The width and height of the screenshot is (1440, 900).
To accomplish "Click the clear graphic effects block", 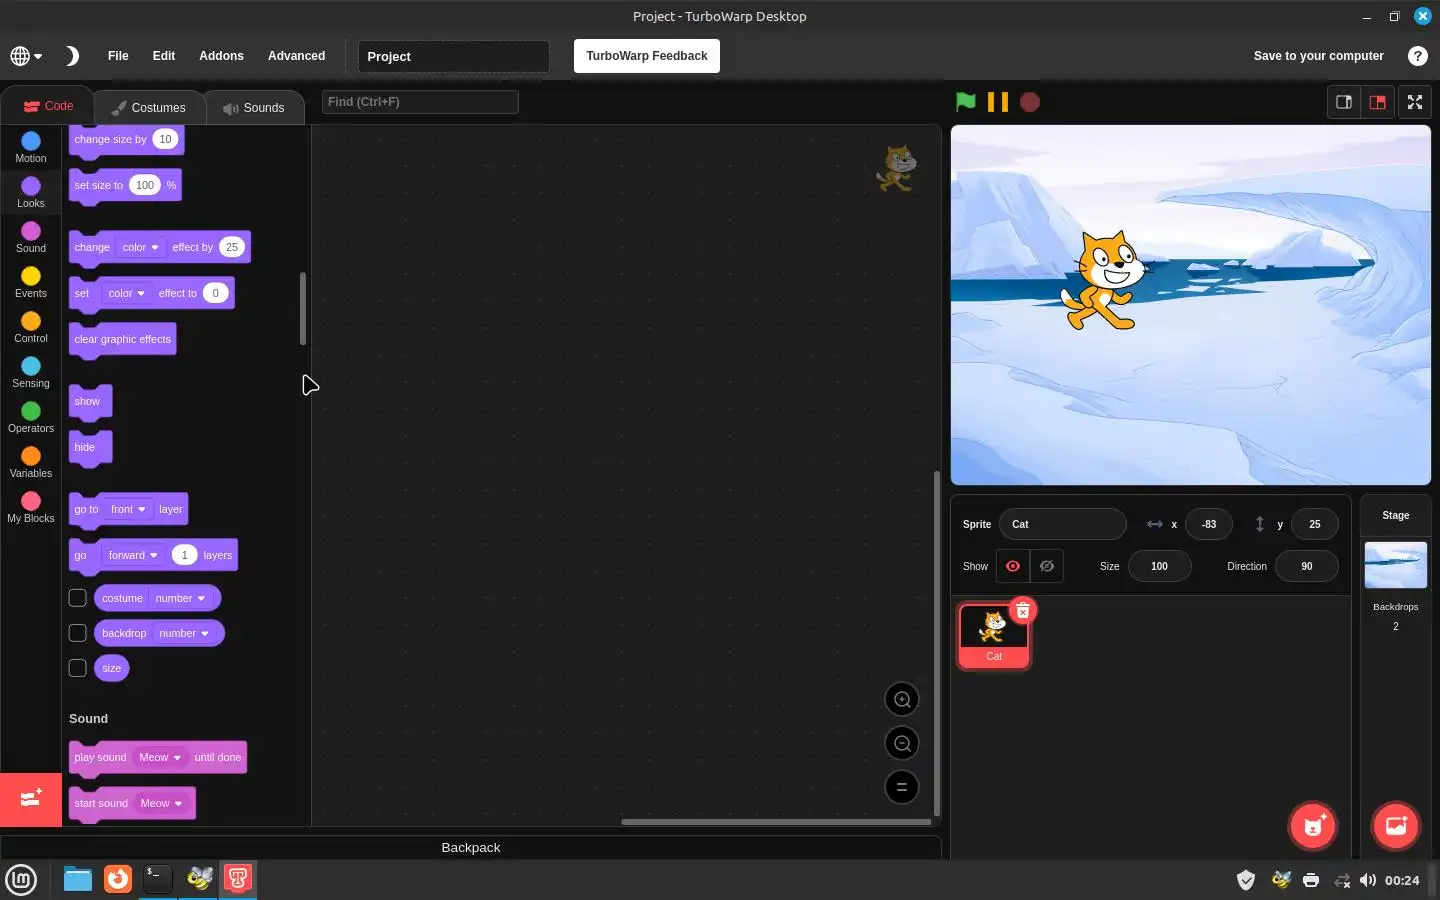I will tap(123, 339).
